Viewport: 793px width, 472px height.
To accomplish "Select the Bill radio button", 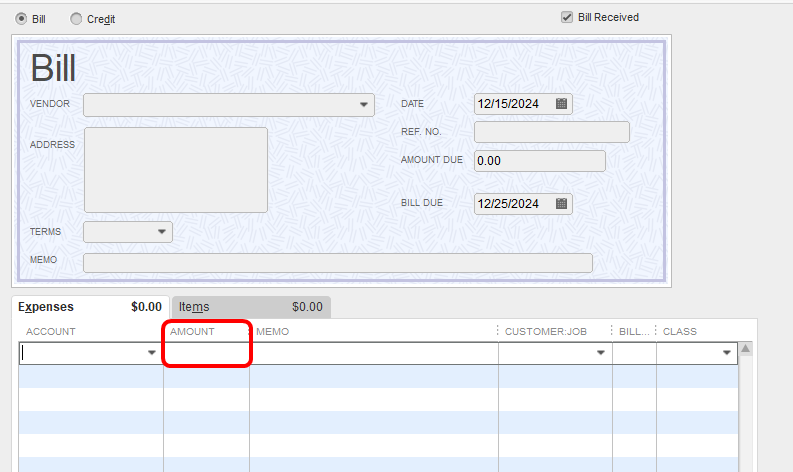I will click(x=21, y=19).
